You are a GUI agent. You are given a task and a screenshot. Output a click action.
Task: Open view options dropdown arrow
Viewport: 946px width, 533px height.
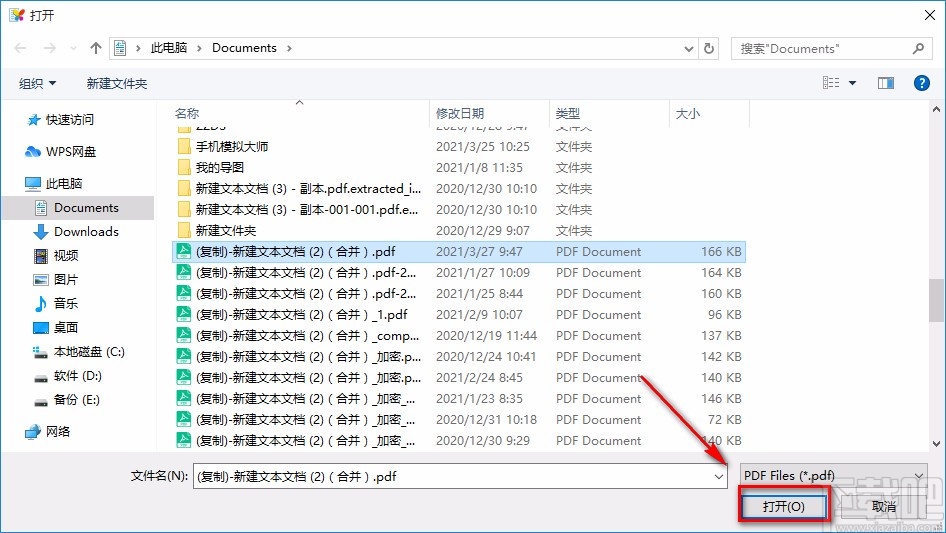852,83
